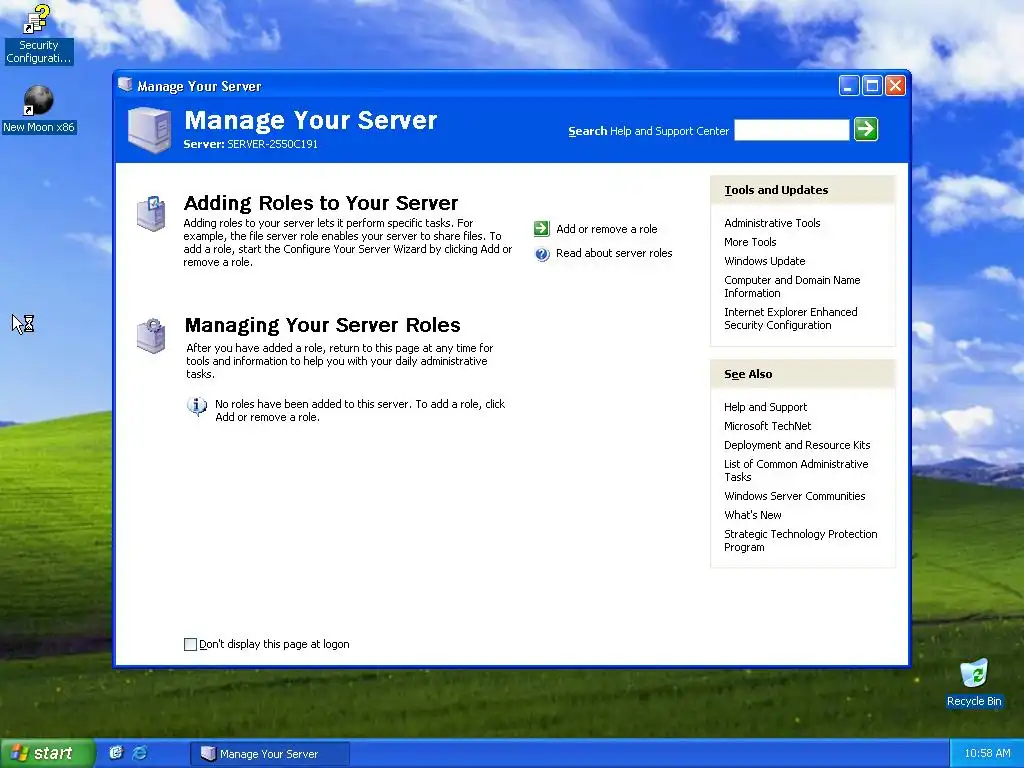Open the More Tools link
1024x768 pixels.
[750, 242]
